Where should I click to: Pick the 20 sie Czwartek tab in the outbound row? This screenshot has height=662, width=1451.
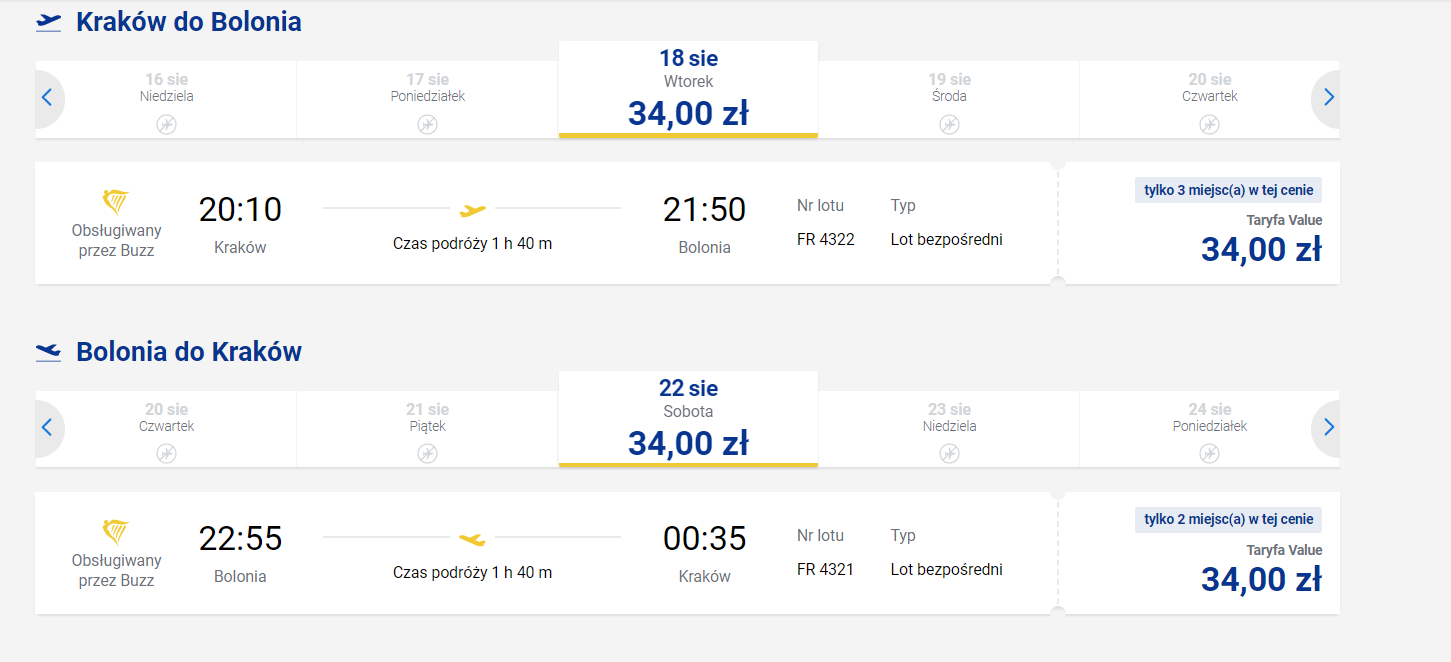coord(1210,100)
